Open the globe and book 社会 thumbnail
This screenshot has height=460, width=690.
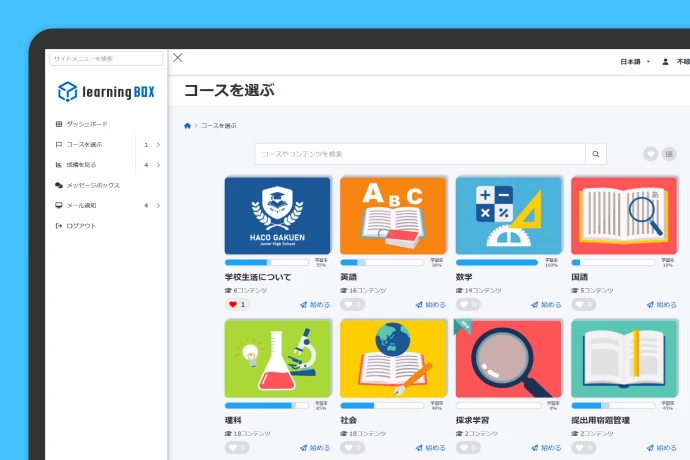(x=393, y=359)
